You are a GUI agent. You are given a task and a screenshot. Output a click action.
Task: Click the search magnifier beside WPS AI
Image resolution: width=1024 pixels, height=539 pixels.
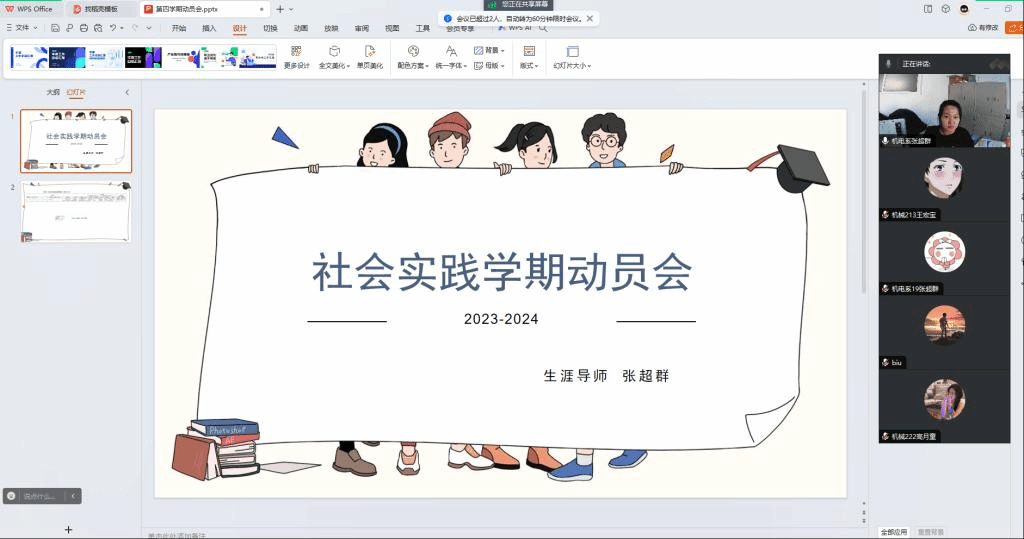tap(543, 28)
